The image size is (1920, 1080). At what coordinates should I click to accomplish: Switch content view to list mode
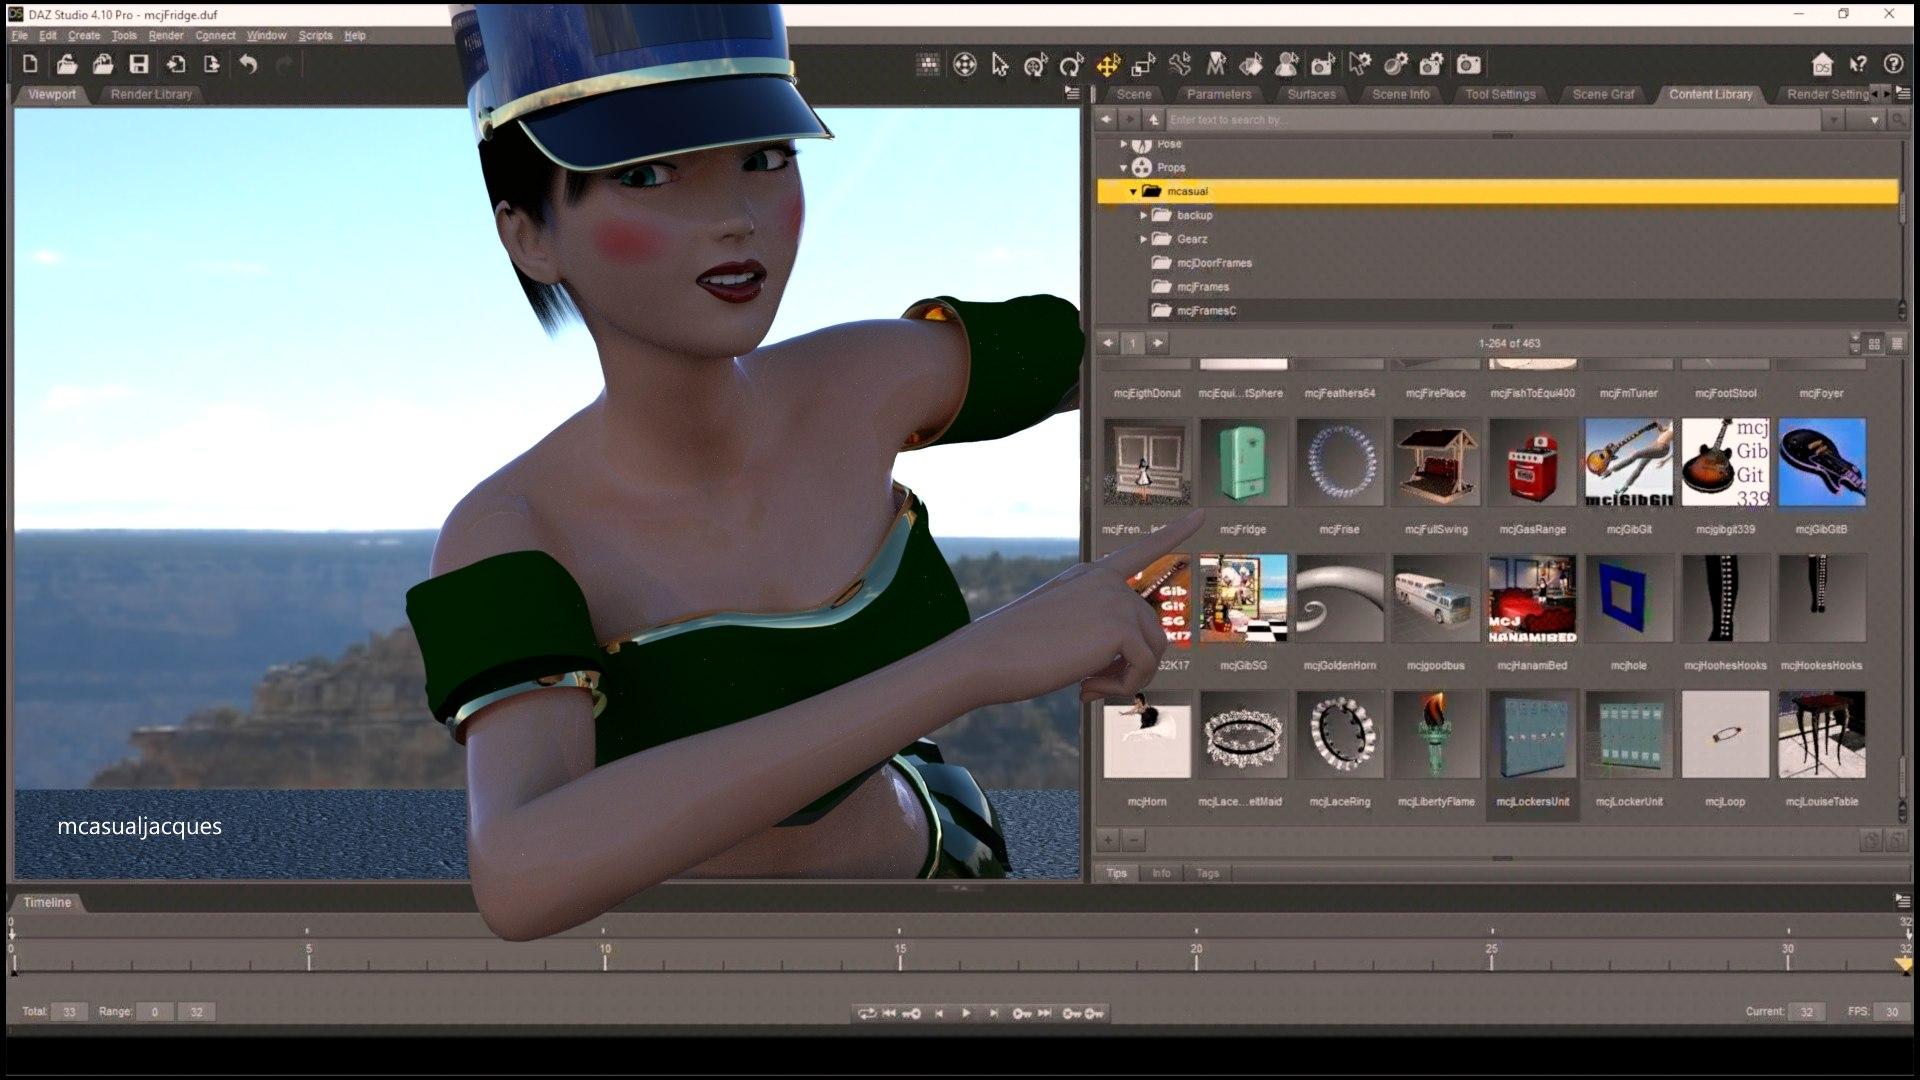(1897, 344)
